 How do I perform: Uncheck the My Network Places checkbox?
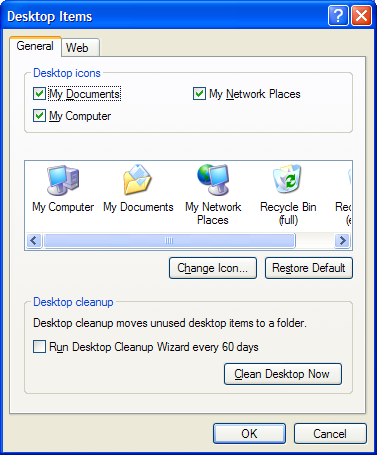tap(199, 94)
